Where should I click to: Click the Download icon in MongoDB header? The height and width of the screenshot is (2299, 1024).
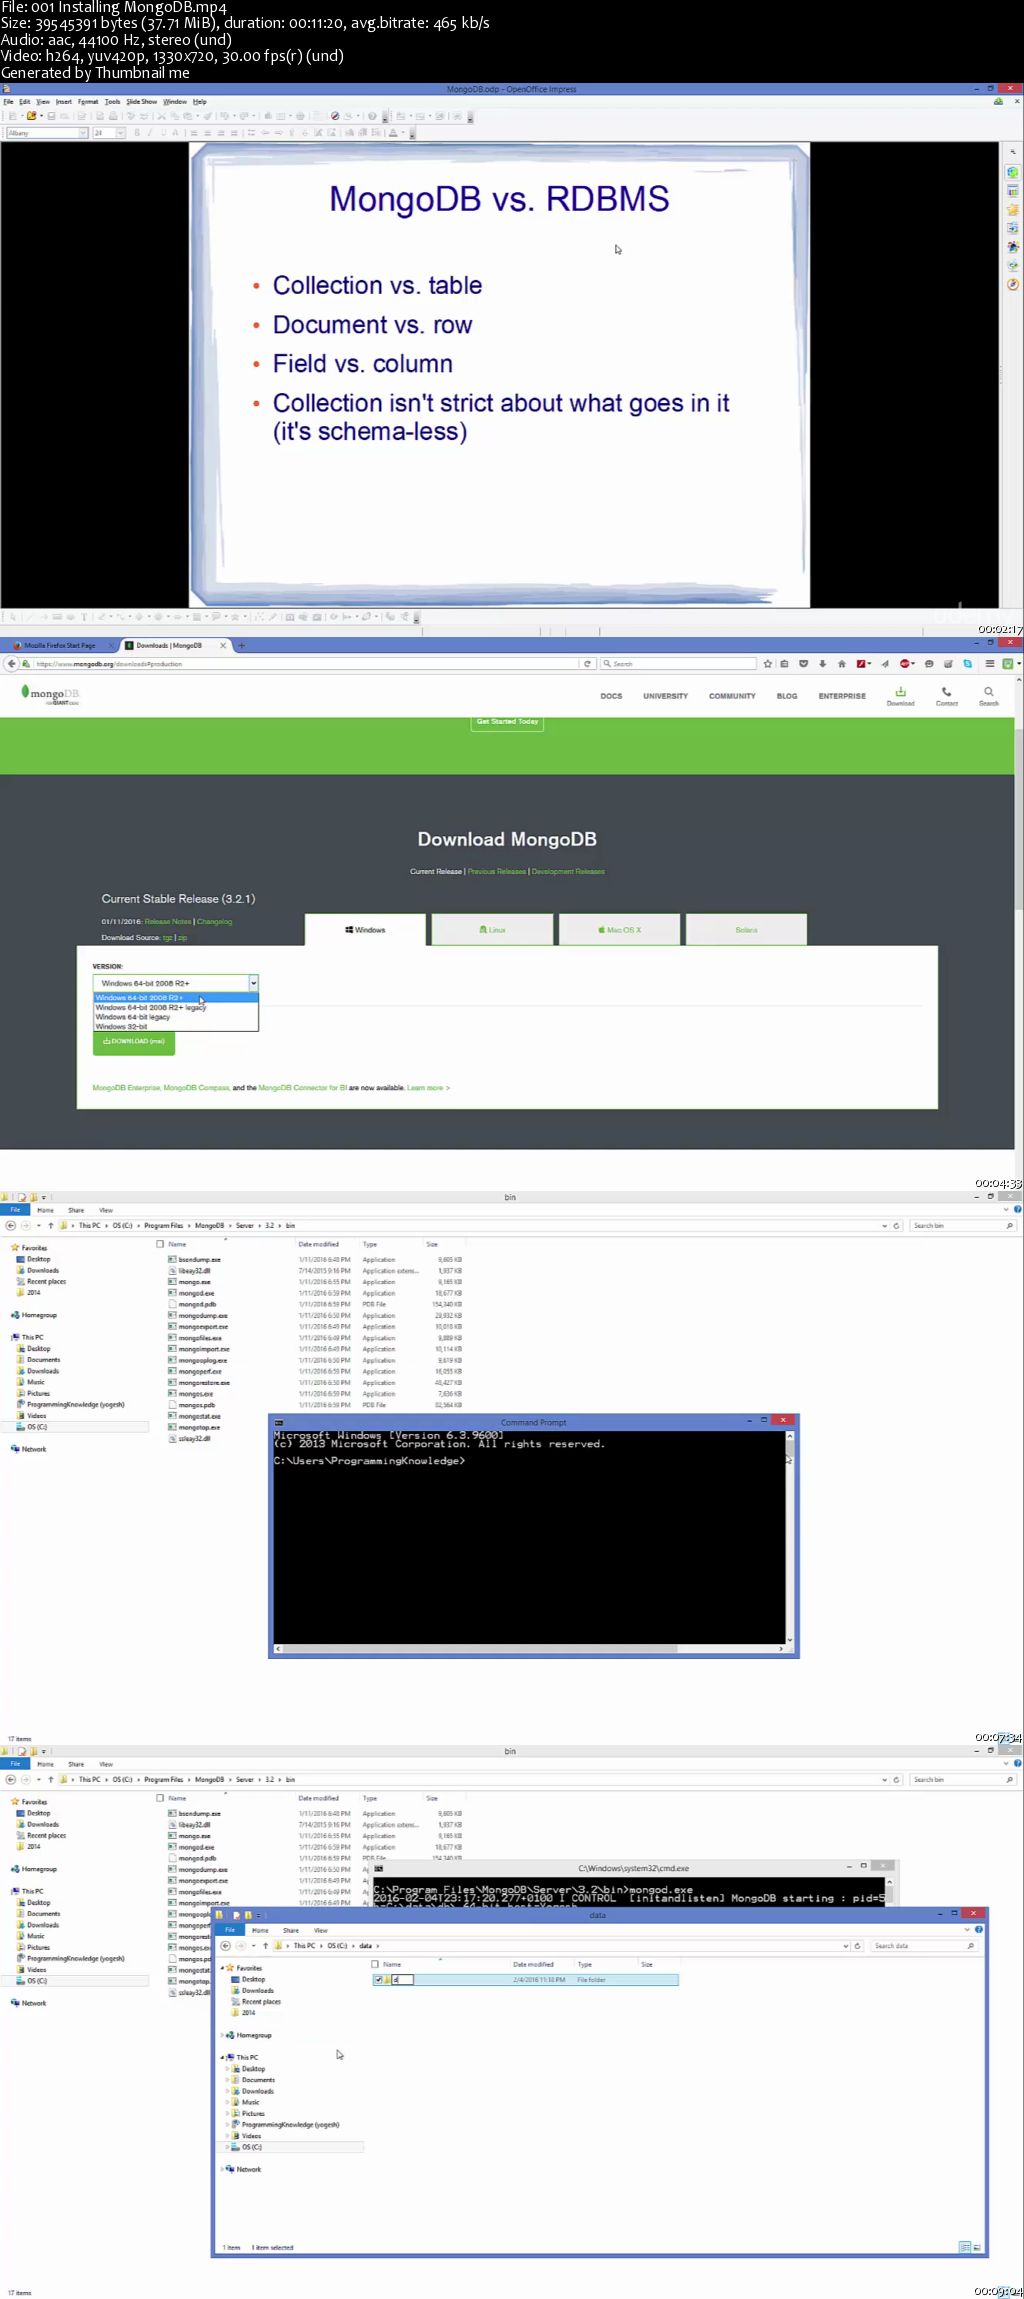(900, 696)
